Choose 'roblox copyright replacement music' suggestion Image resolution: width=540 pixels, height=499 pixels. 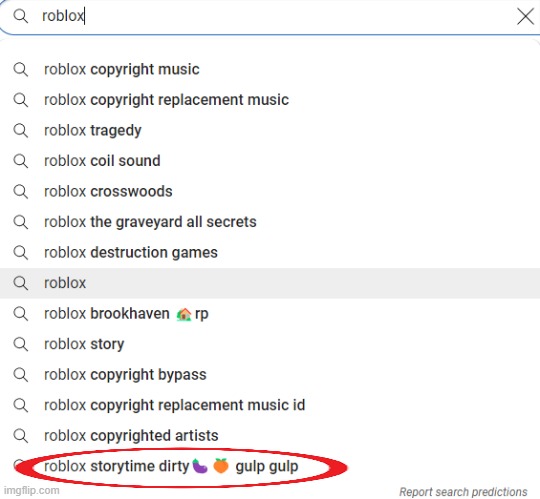(x=270, y=100)
